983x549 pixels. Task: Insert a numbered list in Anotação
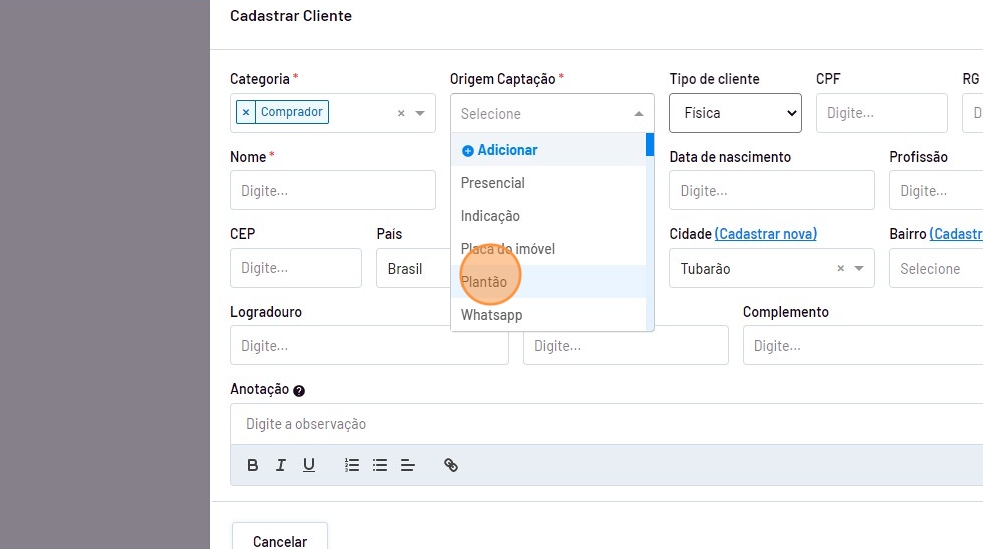[x=352, y=465]
